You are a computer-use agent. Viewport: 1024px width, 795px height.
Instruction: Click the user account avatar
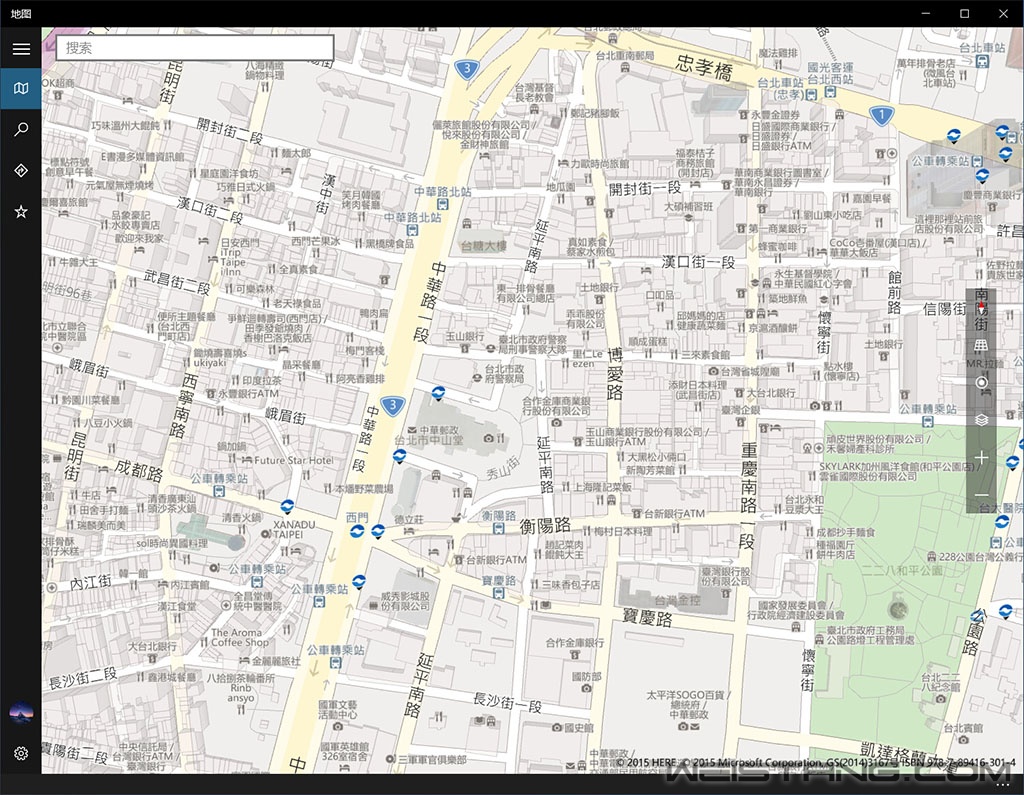tap(21, 712)
